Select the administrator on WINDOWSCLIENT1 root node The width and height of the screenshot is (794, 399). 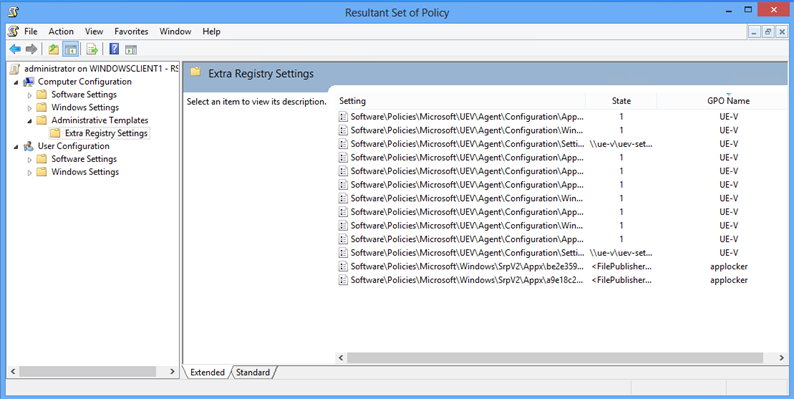pos(101,68)
